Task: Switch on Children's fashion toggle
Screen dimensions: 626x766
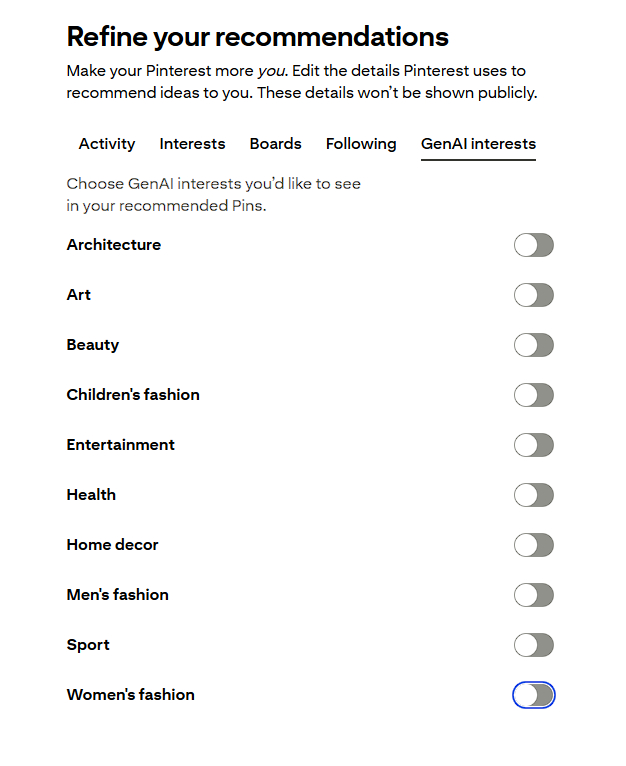Action: pyautogui.click(x=533, y=395)
